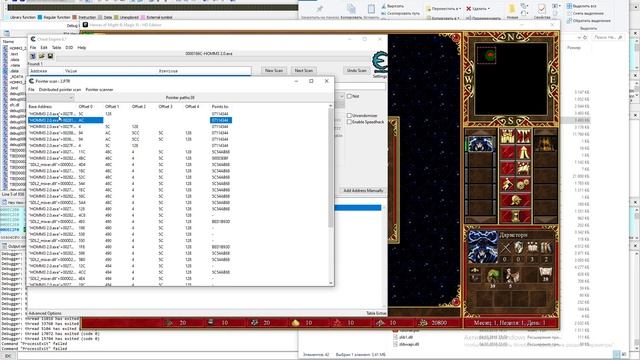Click first army creature slot in hero panel
This screenshot has width=640, height=360.
(x=493, y=276)
